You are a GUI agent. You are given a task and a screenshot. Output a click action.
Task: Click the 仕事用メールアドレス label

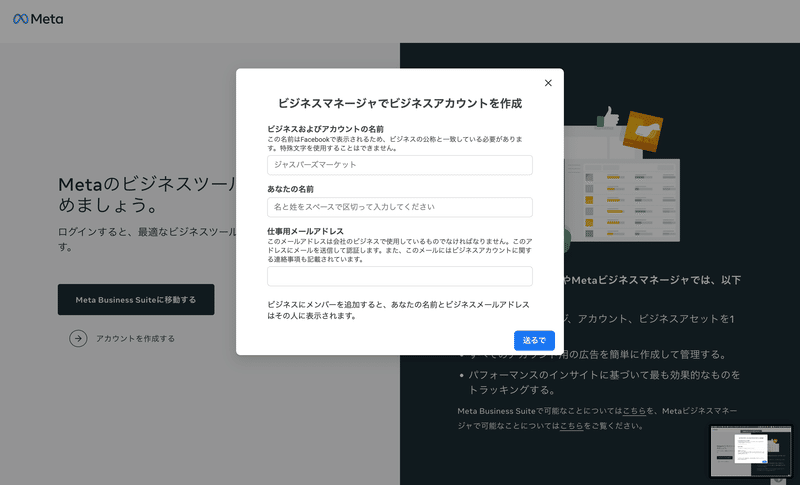305,231
